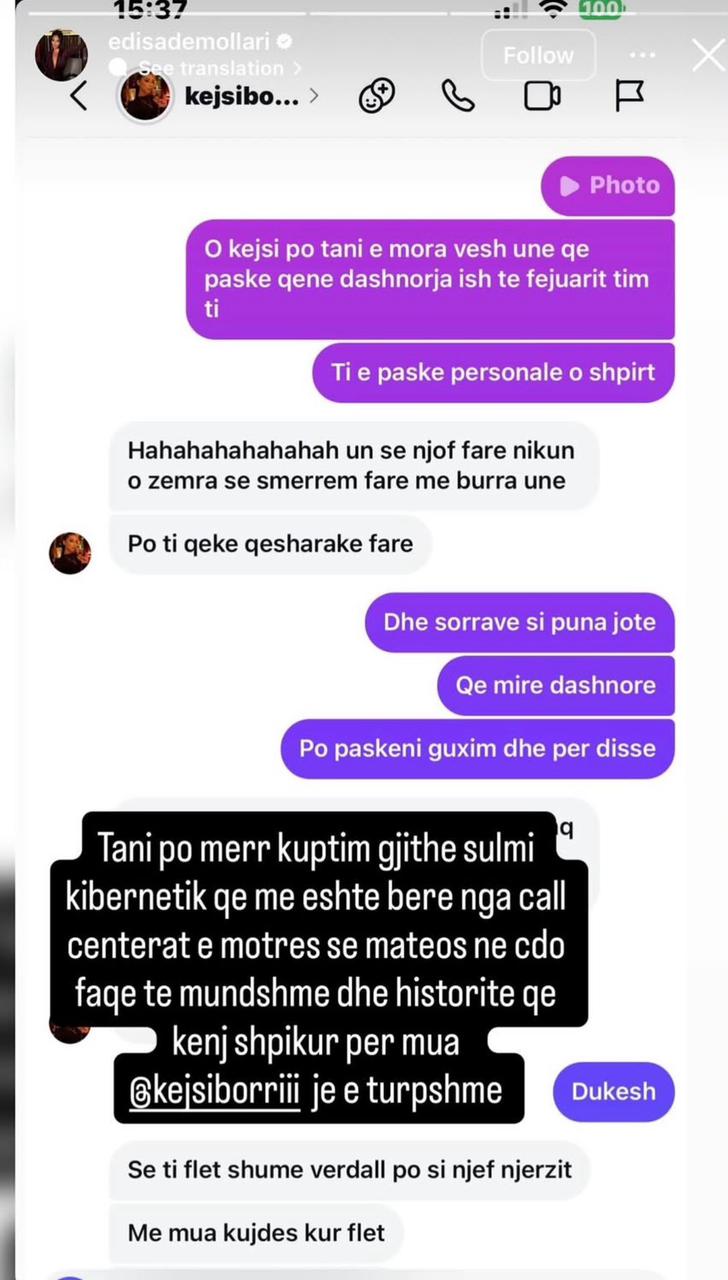The height and width of the screenshot is (1280, 728).
Task: Tap the sender avatar beside 'Po ti qeke' message
Action: click(x=70, y=552)
